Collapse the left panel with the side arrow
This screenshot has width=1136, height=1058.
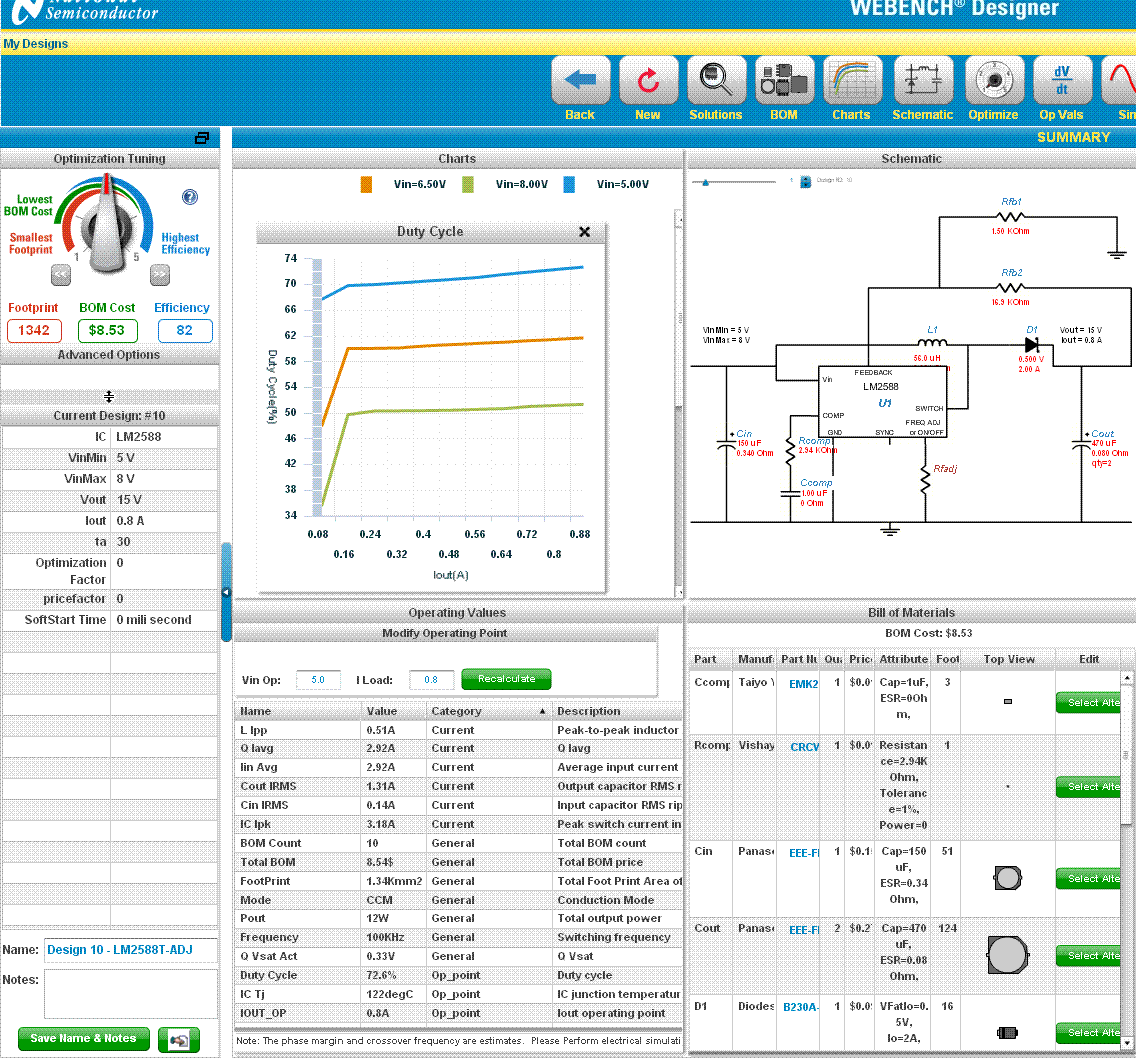pyautogui.click(x=226, y=593)
